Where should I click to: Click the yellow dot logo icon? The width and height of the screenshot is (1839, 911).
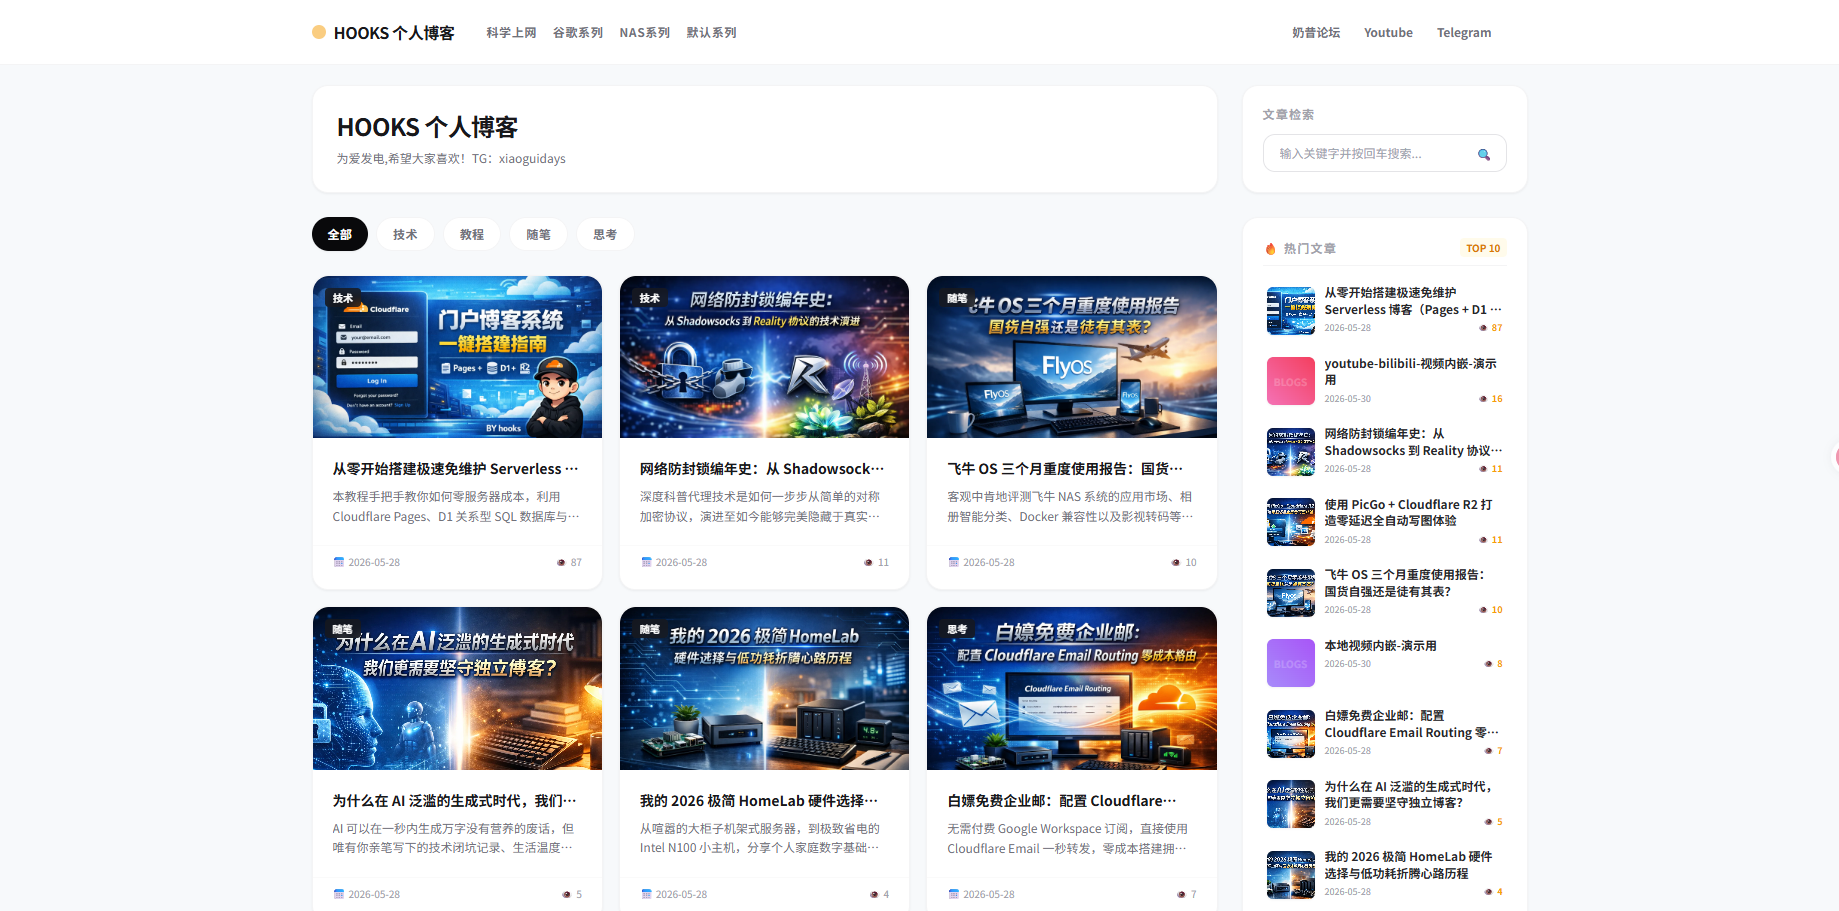(x=319, y=32)
